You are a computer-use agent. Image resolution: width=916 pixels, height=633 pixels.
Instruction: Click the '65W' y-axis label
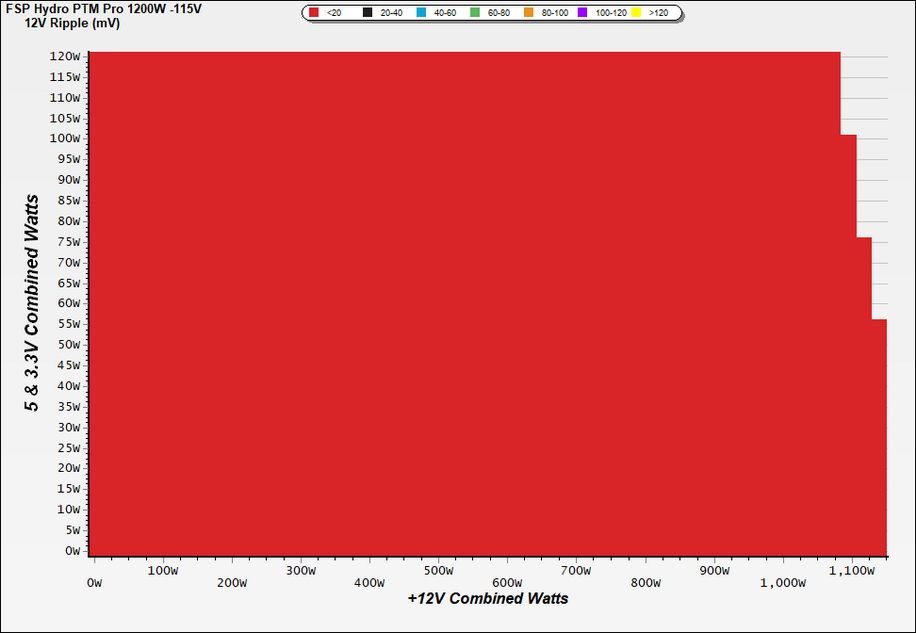coord(68,284)
